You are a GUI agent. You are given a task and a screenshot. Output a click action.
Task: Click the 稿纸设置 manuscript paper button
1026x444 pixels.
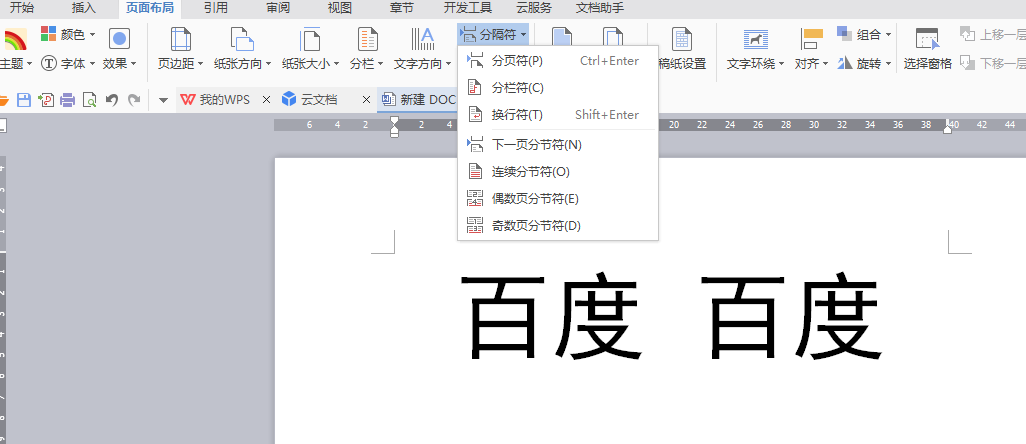682,48
